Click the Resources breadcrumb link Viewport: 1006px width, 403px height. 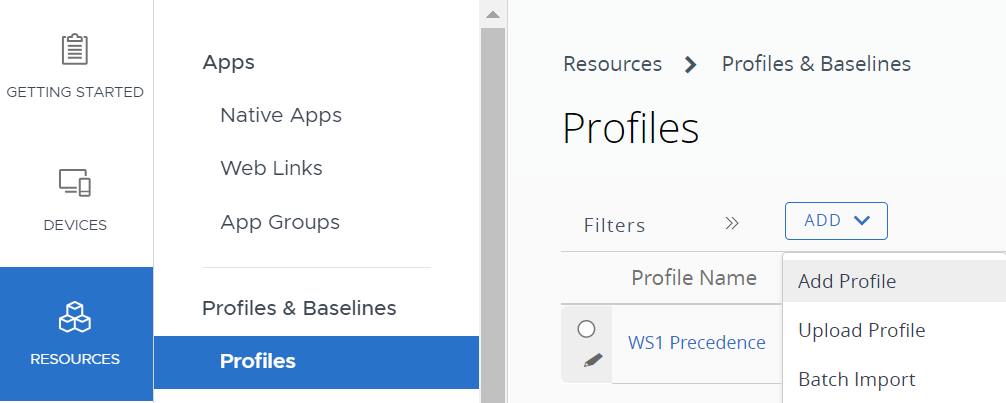click(x=612, y=64)
